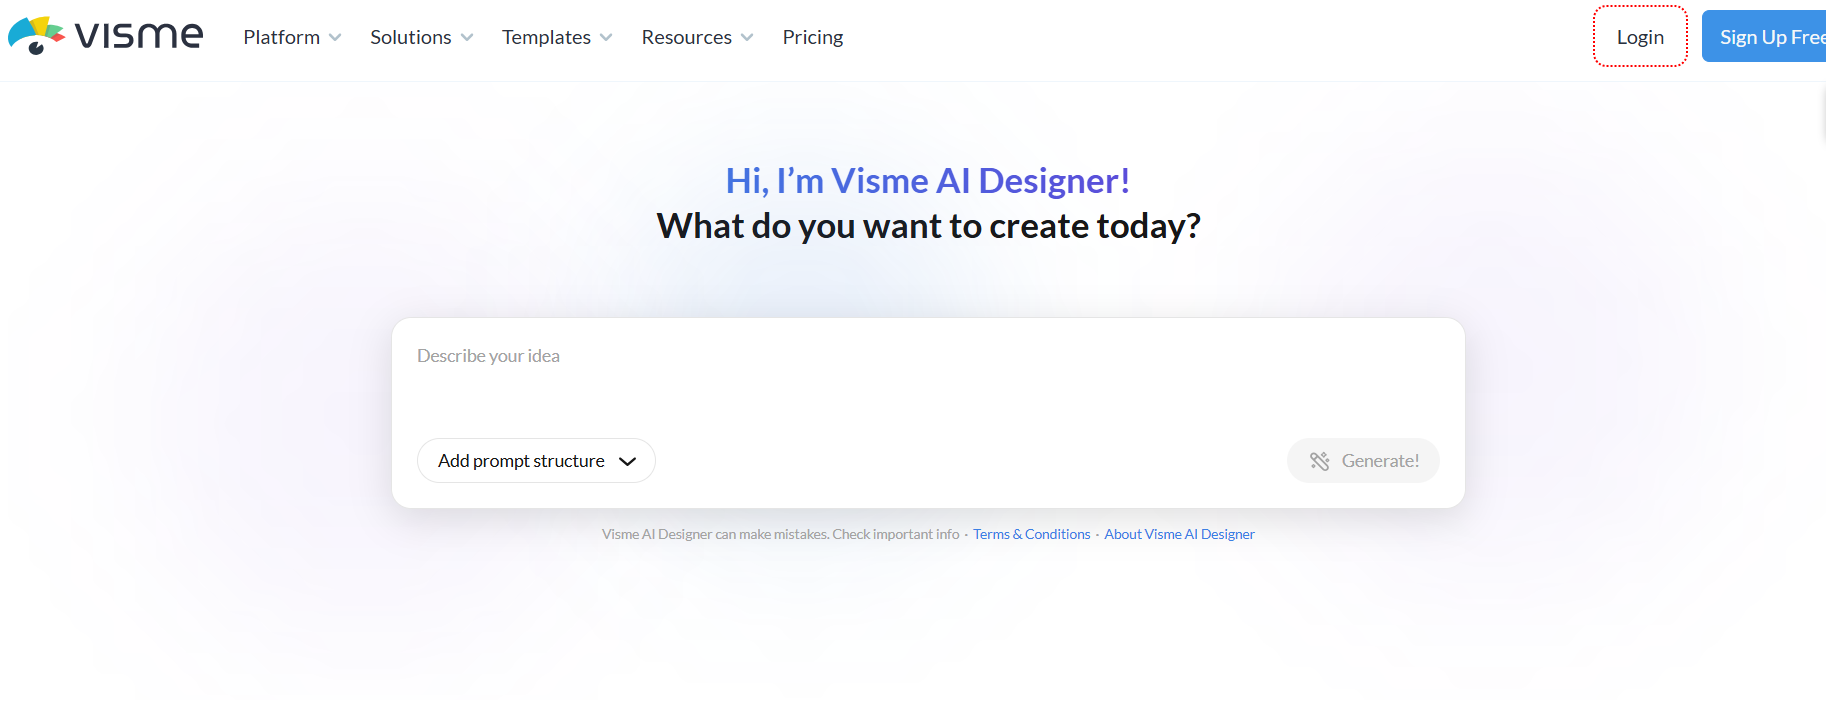Click the Login button
Viewport: 1826px width, 702px height.
pos(1640,37)
